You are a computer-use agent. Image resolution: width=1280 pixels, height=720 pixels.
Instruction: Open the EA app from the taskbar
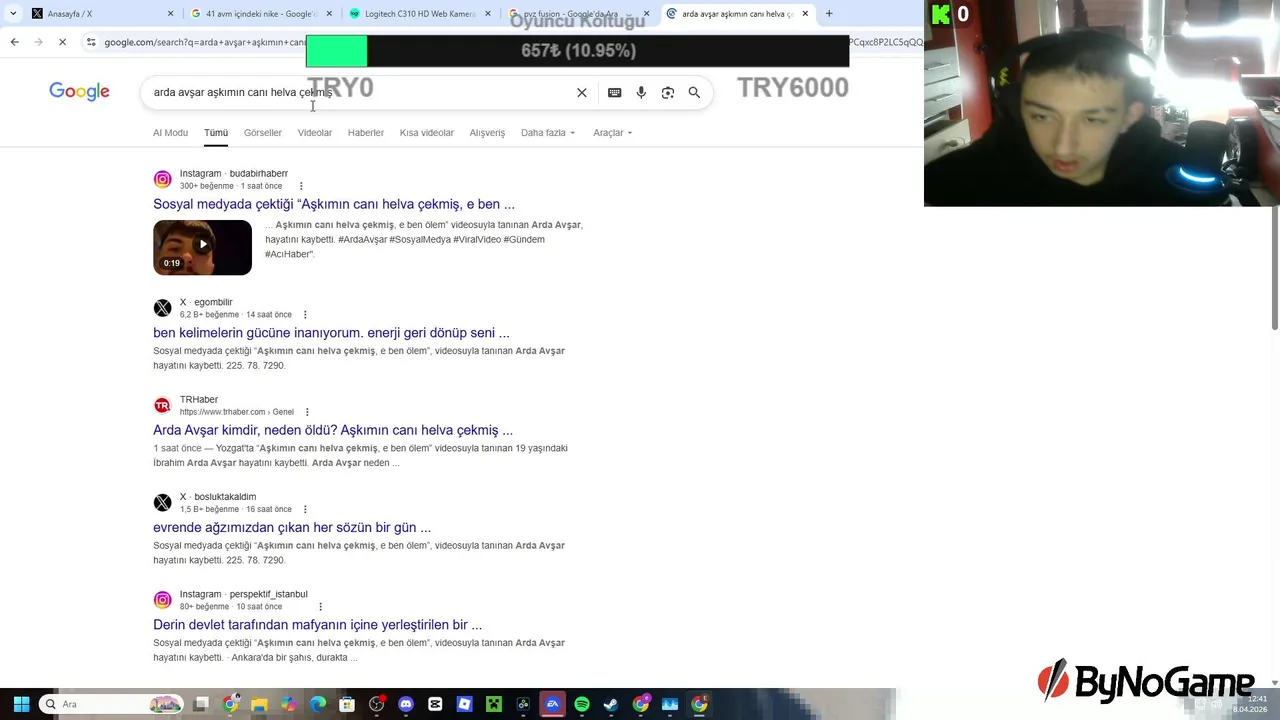coord(552,704)
